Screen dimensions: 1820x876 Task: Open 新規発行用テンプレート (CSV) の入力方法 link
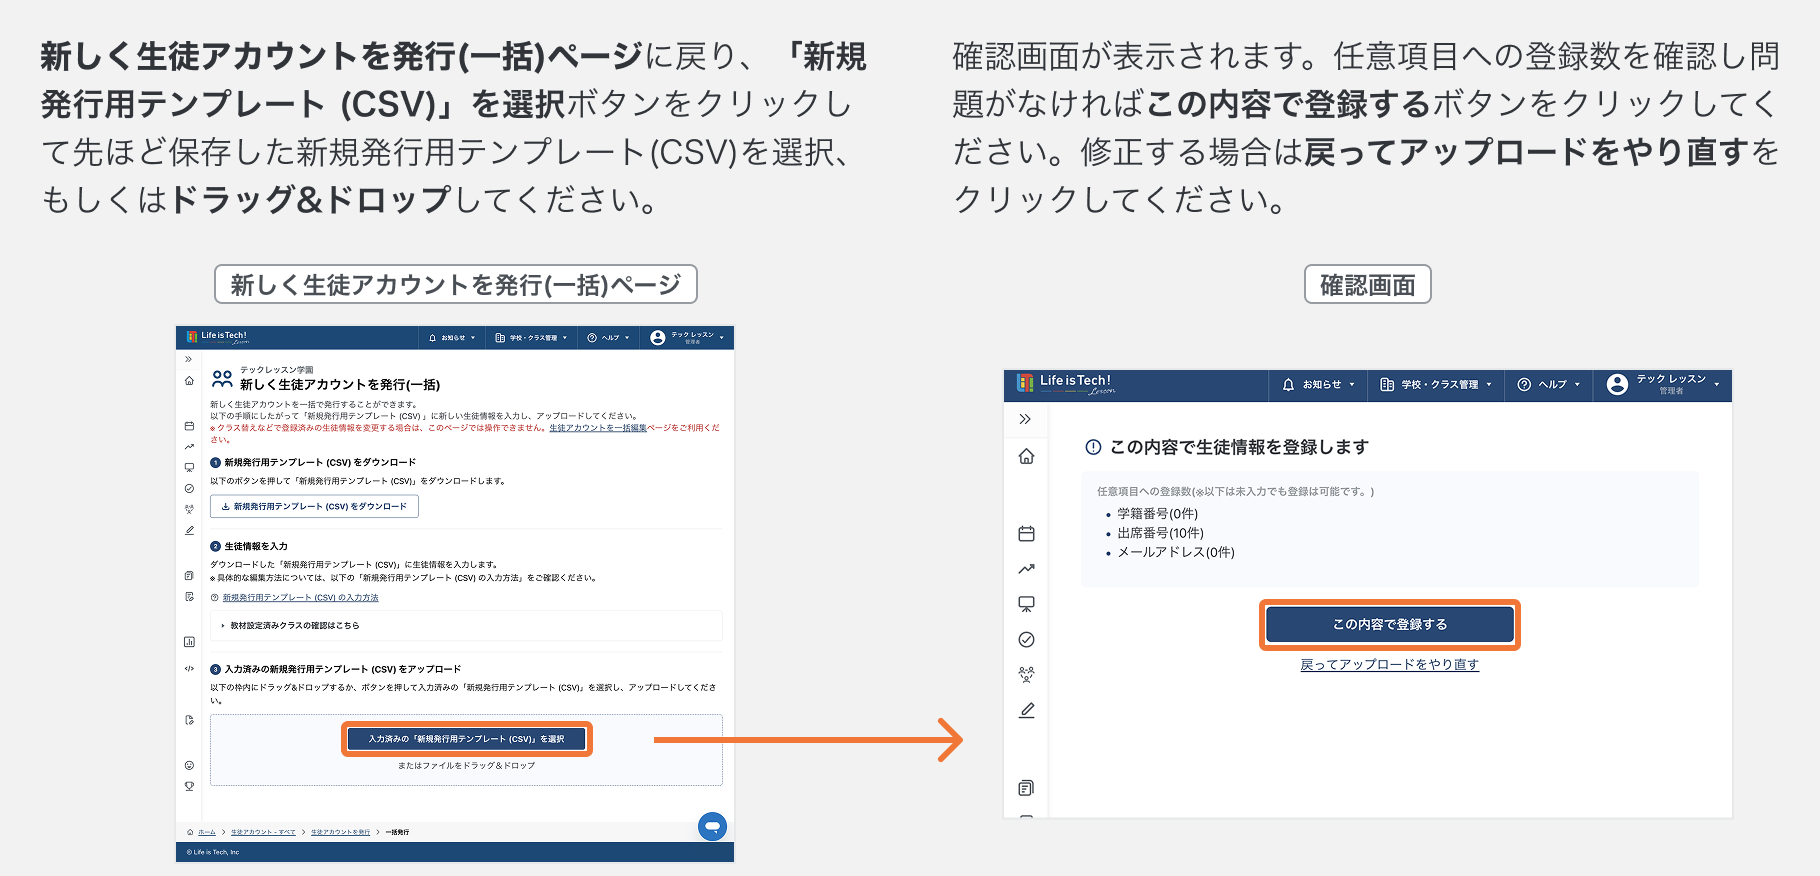(x=300, y=598)
